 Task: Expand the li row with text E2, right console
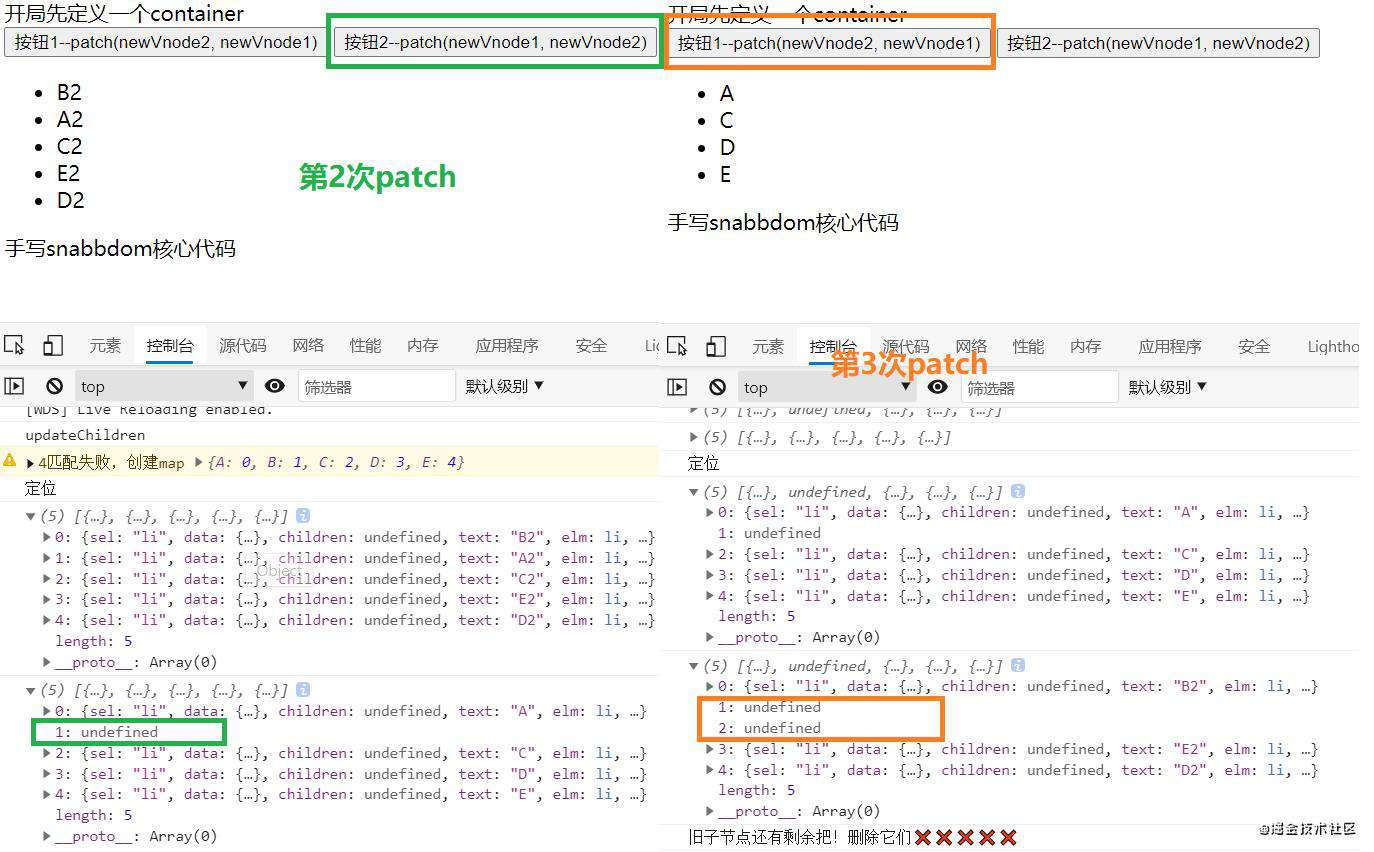tap(710, 749)
